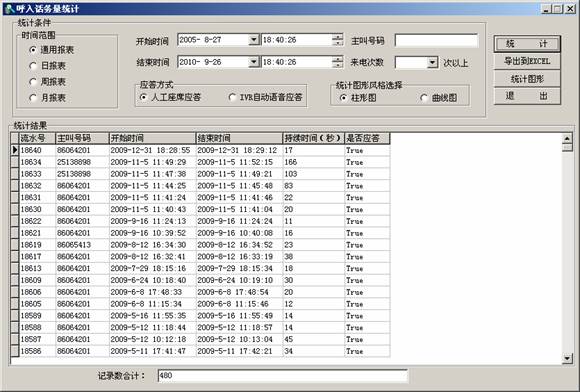The width and height of the screenshot is (580, 392).
Task: Open 统计图形 chart view
Action: pos(527,79)
